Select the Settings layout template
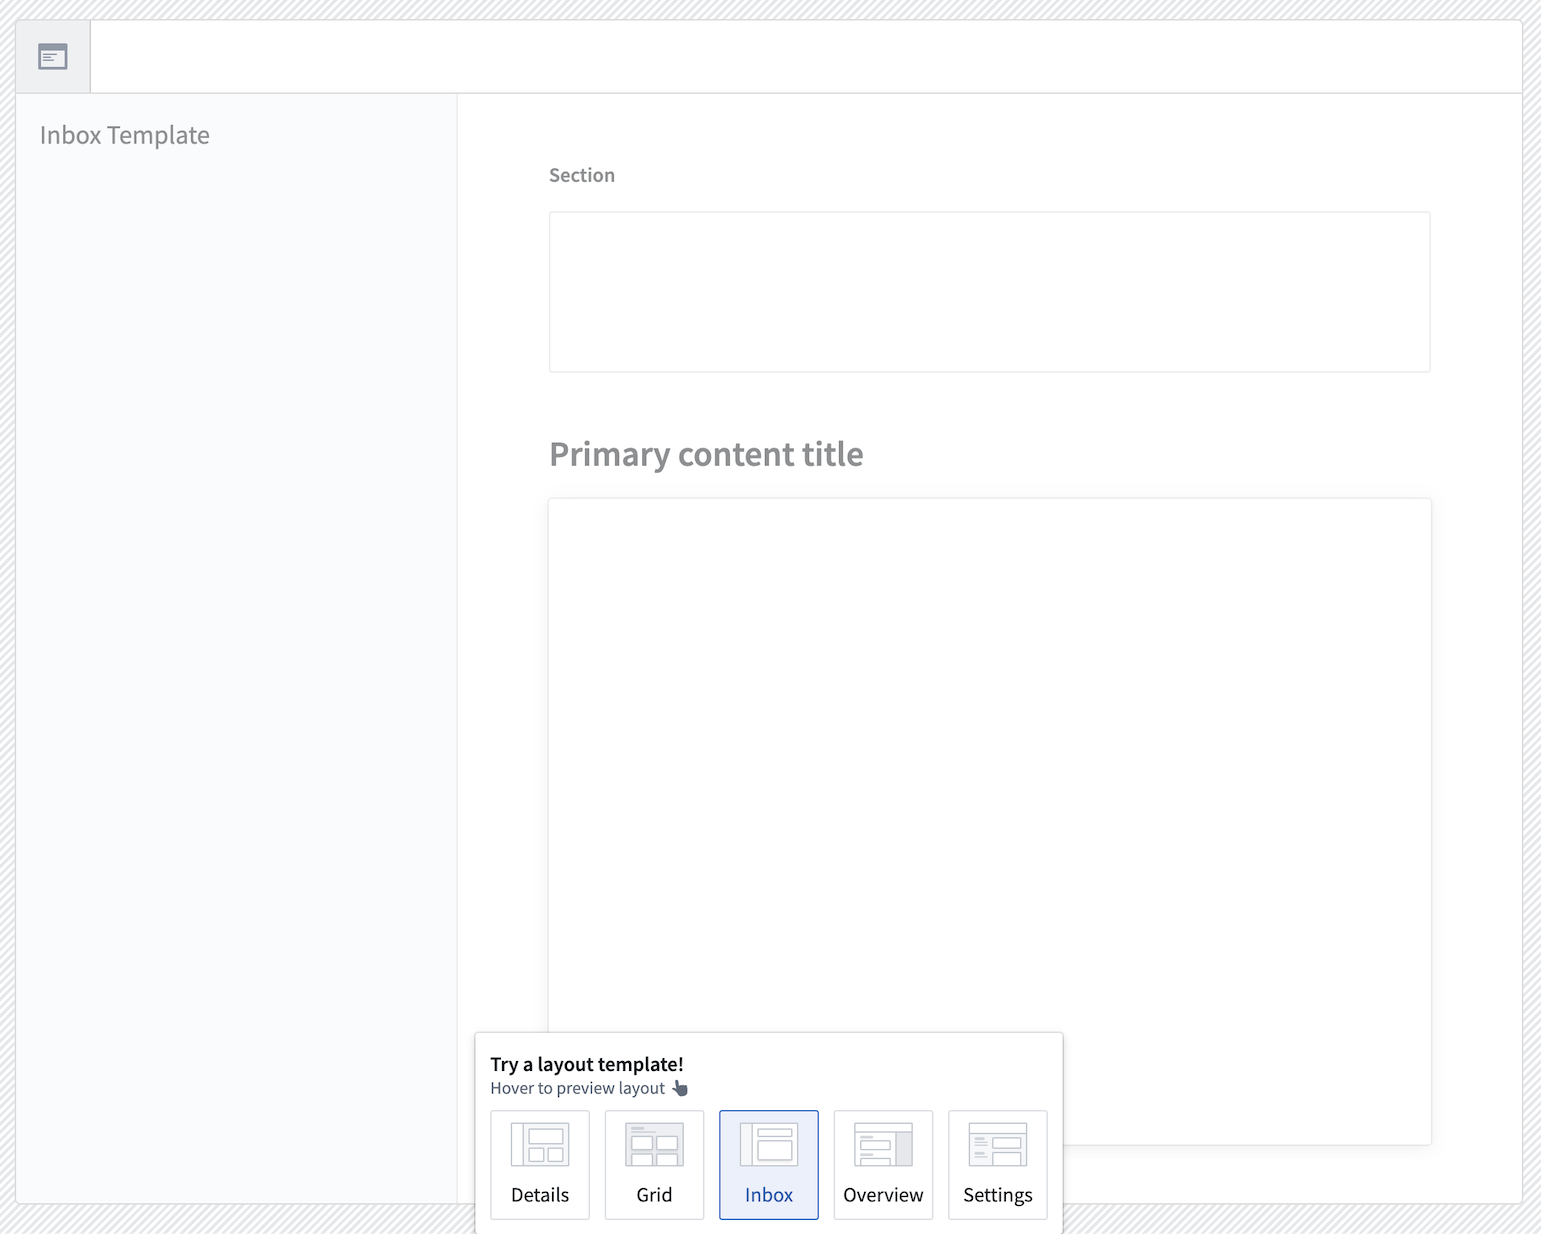The height and width of the screenshot is (1234, 1541). tap(998, 1165)
